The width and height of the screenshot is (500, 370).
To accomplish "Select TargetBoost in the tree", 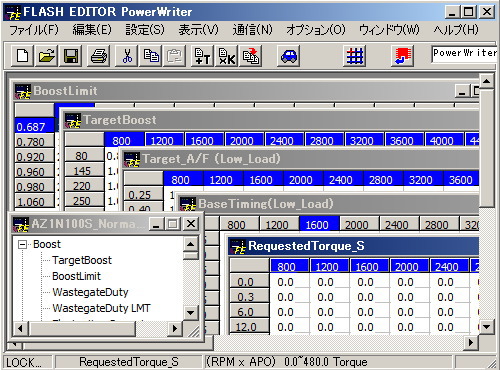I will (x=82, y=260).
